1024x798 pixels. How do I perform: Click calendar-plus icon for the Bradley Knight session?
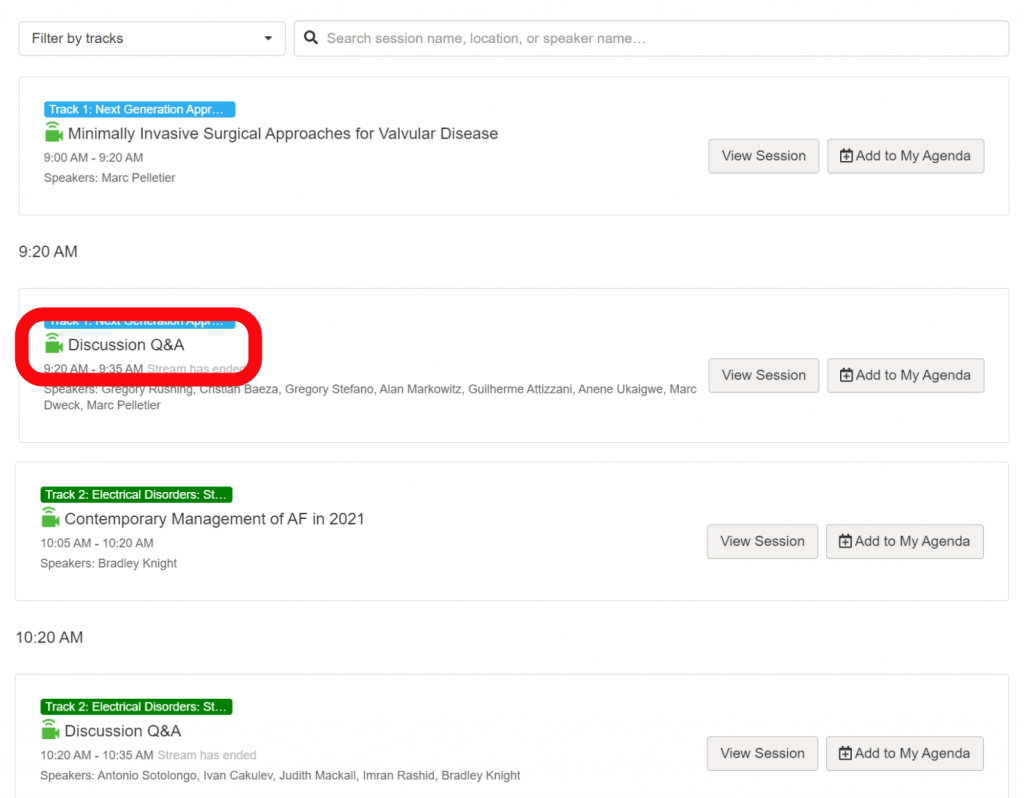click(x=845, y=542)
